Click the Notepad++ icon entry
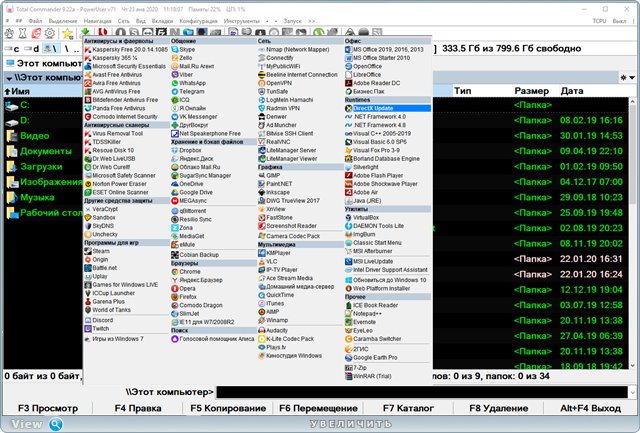 [x=349, y=314]
